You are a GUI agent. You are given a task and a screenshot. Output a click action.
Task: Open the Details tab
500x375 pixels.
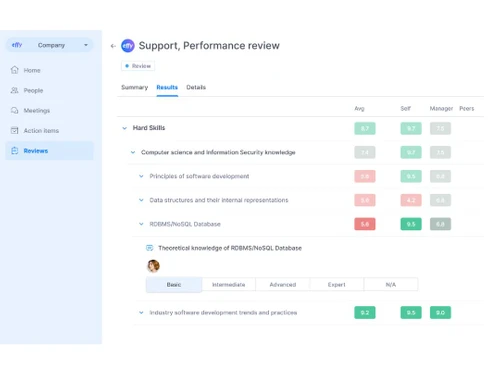coord(196,87)
